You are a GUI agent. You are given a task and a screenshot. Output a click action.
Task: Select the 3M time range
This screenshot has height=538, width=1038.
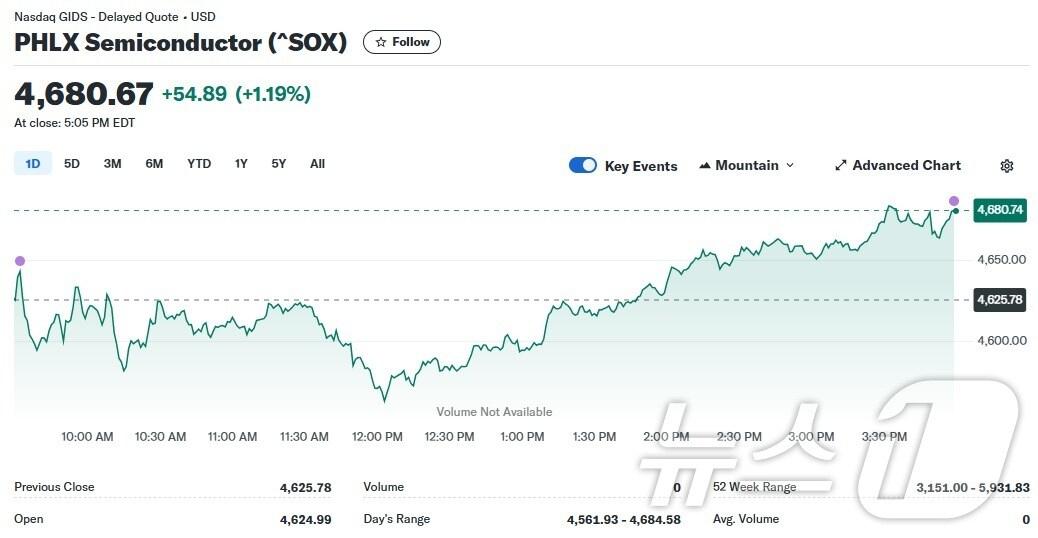112,164
